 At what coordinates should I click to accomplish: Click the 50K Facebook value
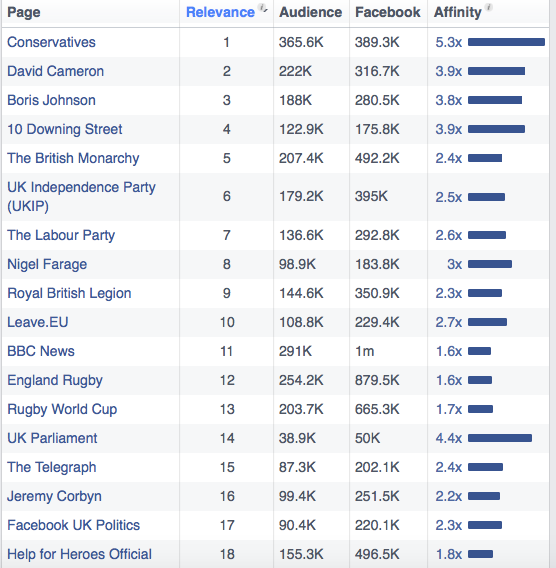[x=368, y=438]
